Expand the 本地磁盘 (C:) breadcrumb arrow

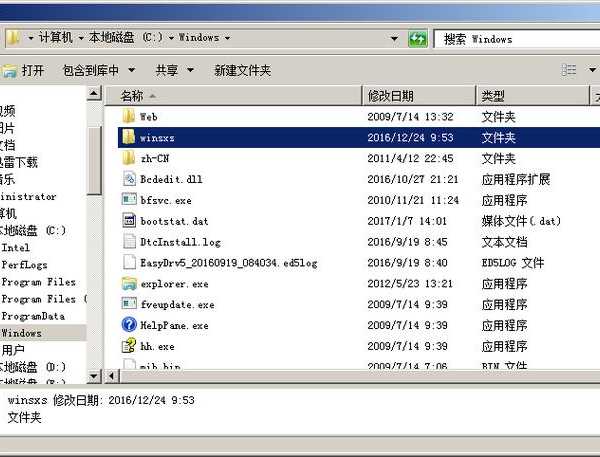click(x=171, y=38)
